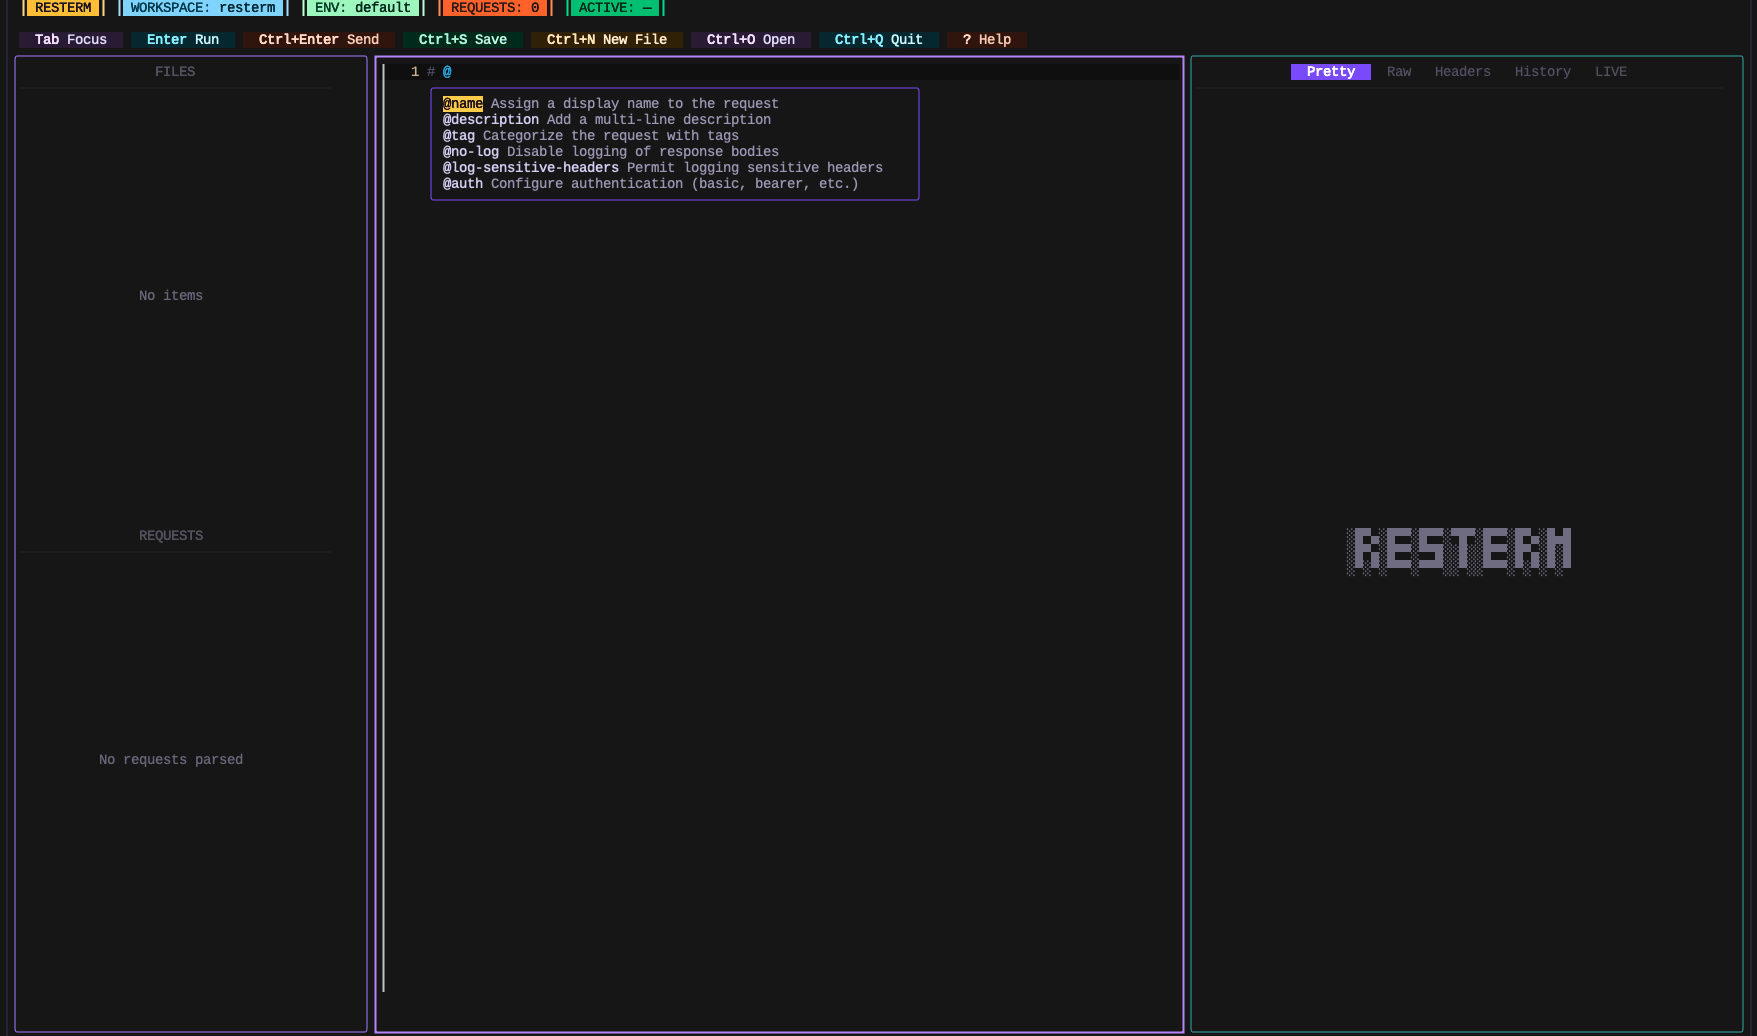1757x1036 pixels.
Task: Click the ENV: default environment indicator
Action: click(x=362, y=7)
